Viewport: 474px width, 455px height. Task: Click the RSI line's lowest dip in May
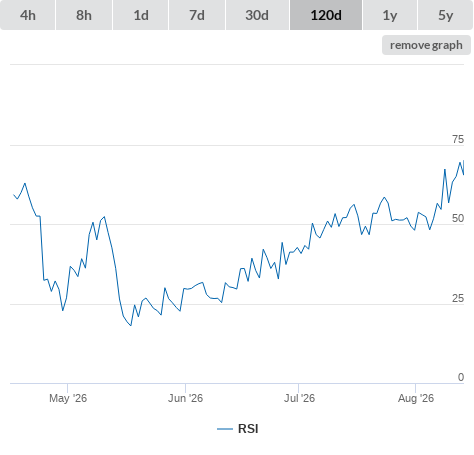pyautogui.click(x=131, y=325)
